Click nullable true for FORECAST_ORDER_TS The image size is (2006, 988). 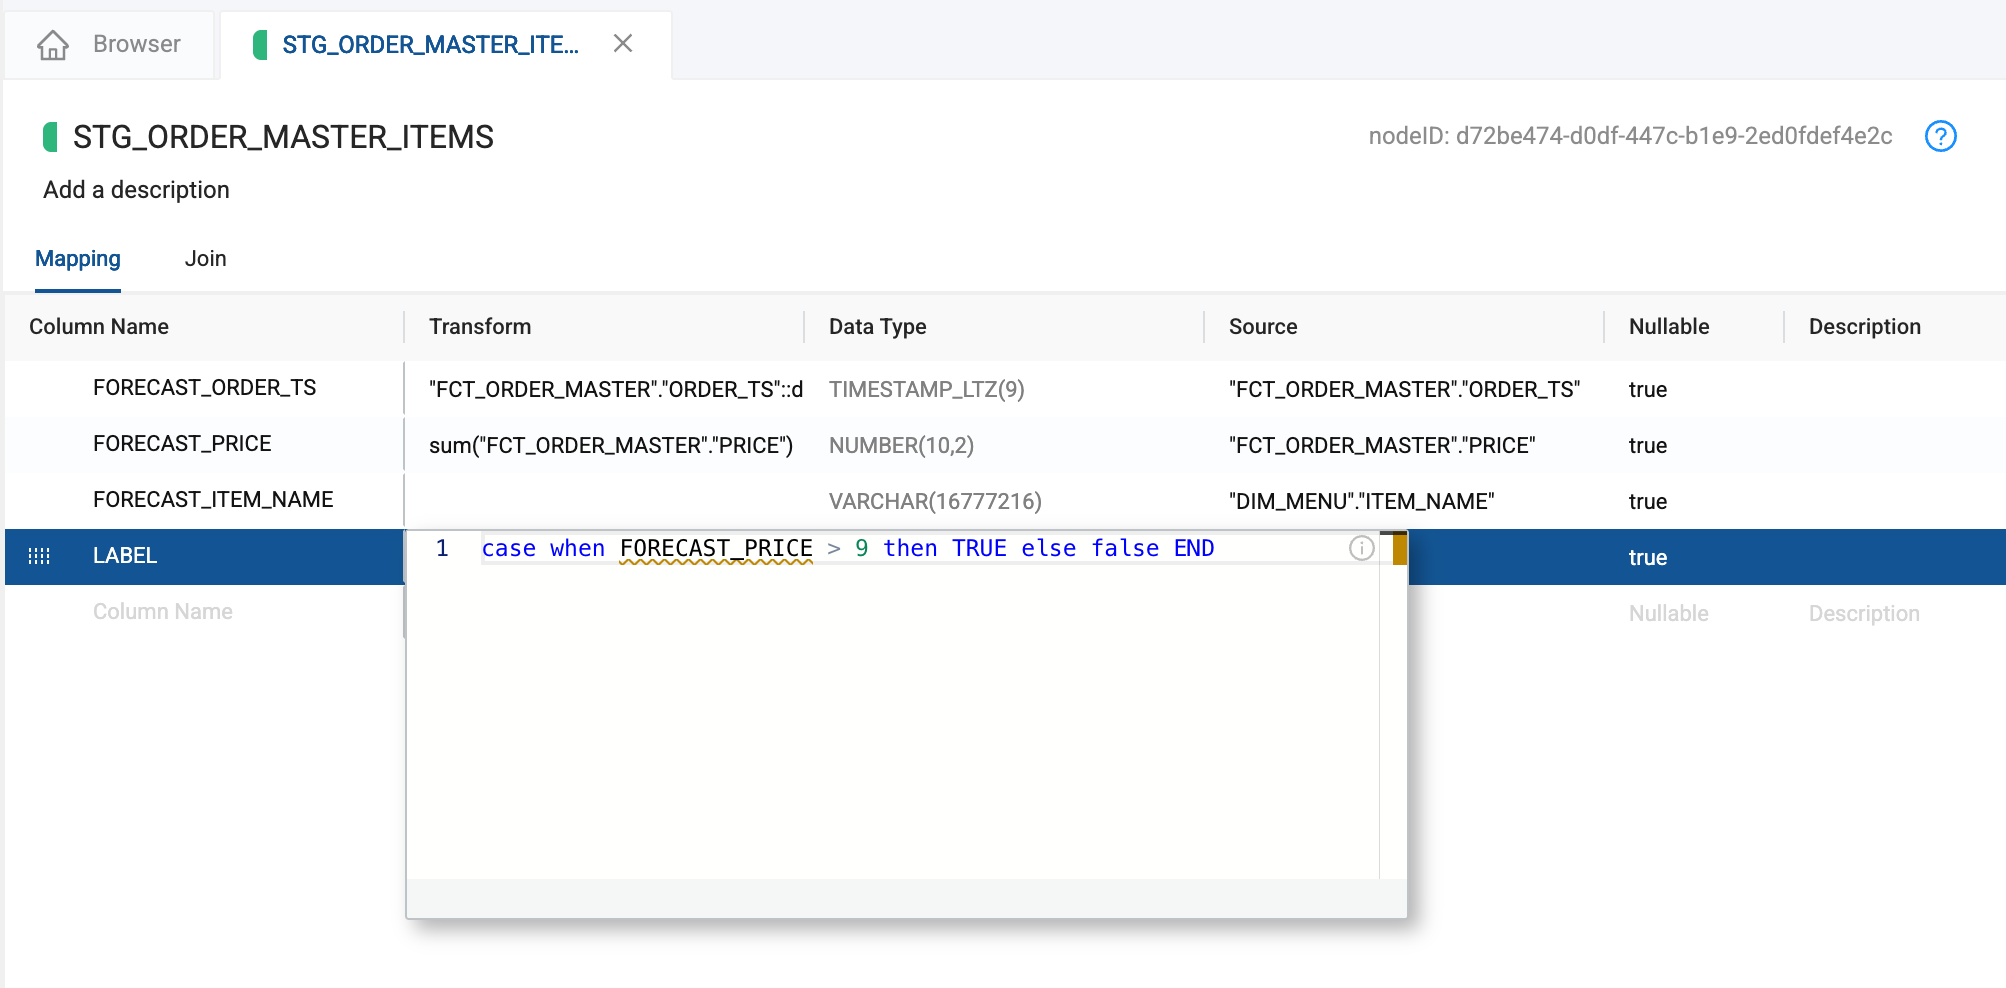coord(1648,390)
